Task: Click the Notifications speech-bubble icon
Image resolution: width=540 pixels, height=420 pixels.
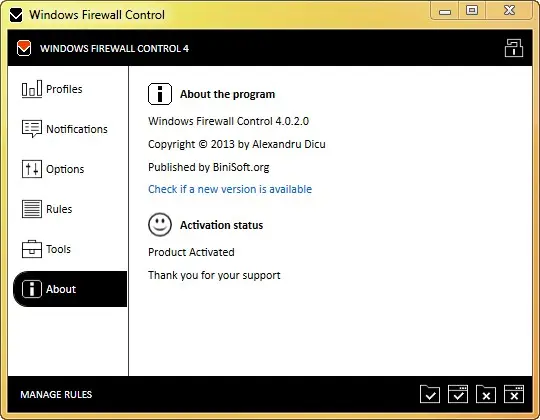Action: click(x=32, y=129)
